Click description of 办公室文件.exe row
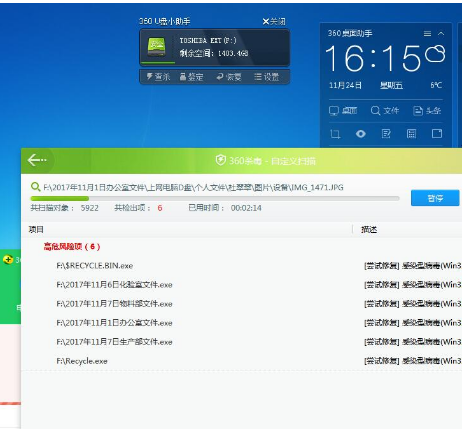 coord(413,323)
